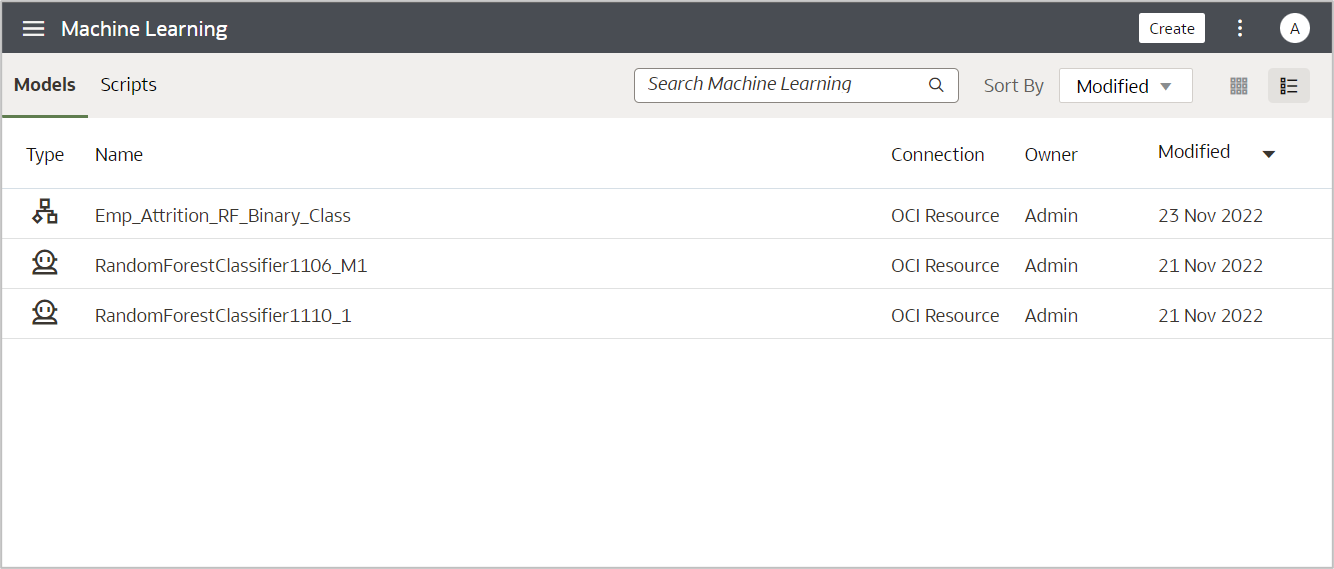The image size is (1334, 569).
Task: Focus the Search Machine Learning field
Action: pyautogui.click(x=780, y=85)
